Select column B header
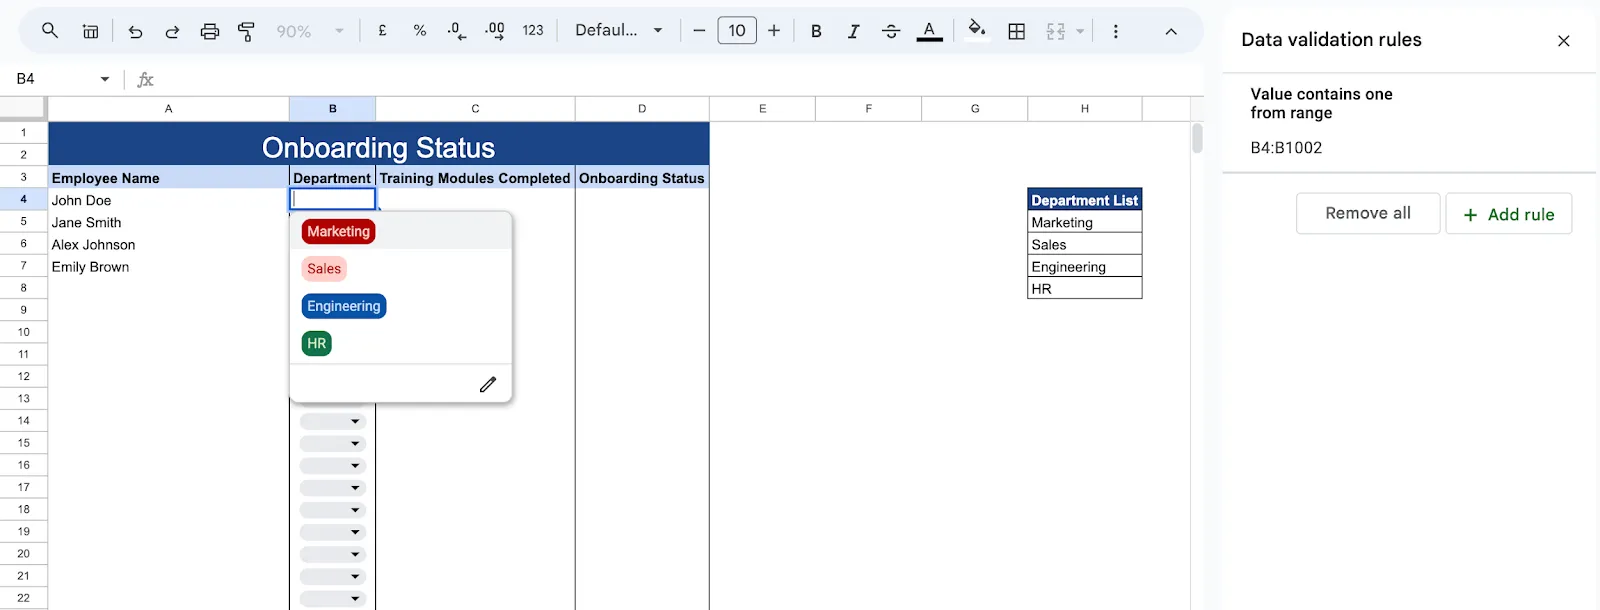The height and width of the screenshot is (610, 1600). 333,109
